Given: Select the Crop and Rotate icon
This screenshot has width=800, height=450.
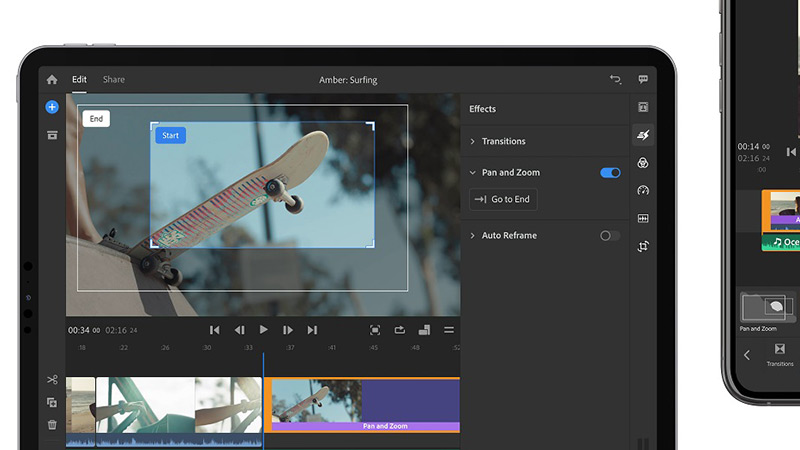Looking at the screenshot, I should click(x=643, y=246).
